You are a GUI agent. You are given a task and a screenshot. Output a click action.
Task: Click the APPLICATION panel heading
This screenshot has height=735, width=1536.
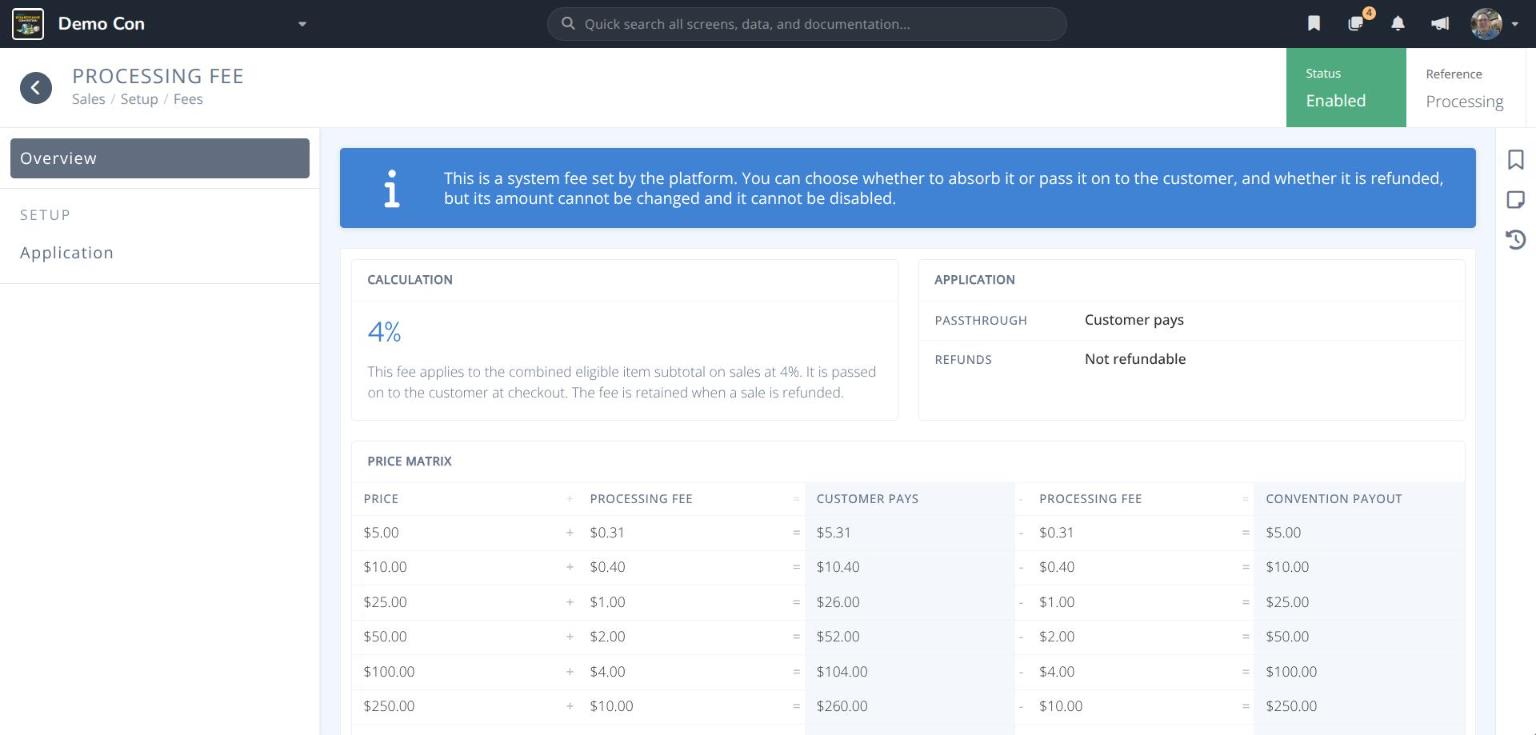coord(975,280)
